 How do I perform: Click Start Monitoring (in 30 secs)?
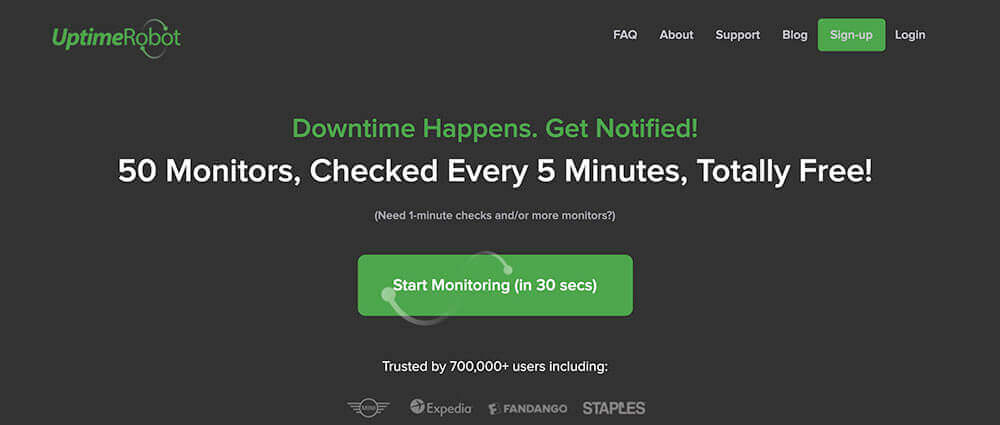click(x=495, y=285)
